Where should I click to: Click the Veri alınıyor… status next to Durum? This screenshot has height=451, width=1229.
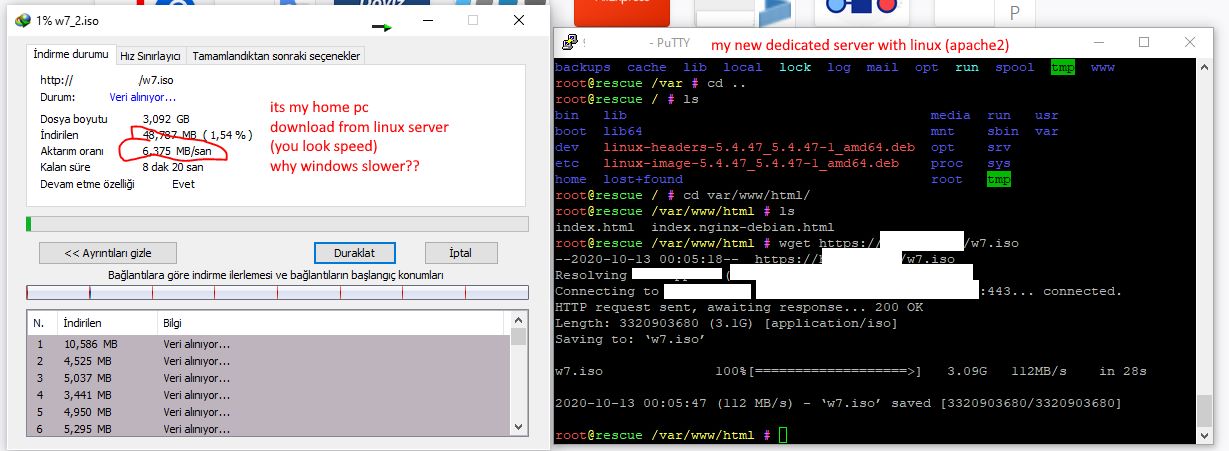pyautogui.click(x=143, y=98)
